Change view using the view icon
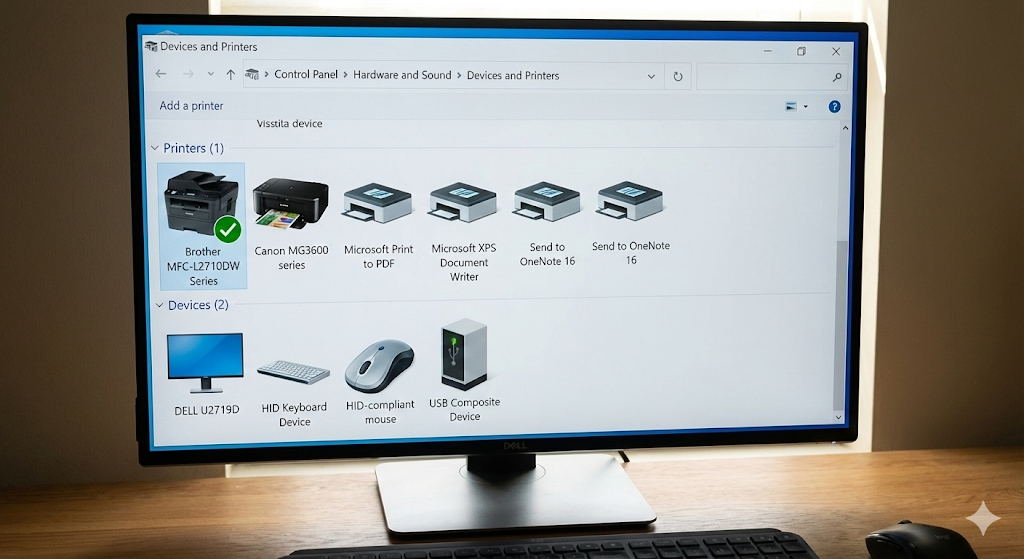The height and width of the screenshot is (559, 1024). coord(791,106)
